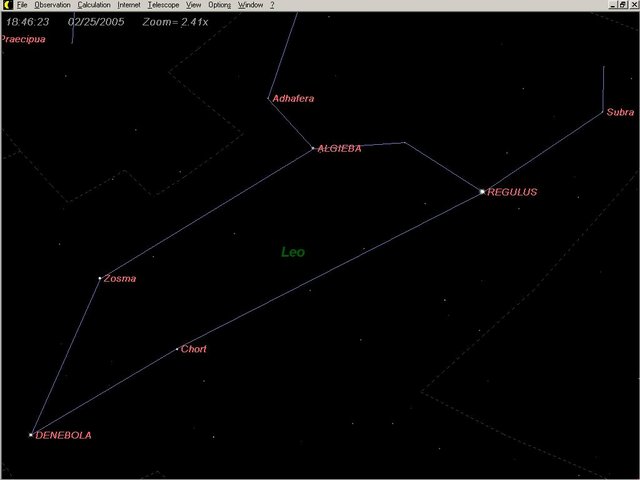Screen dimensions: 640x480
Task: Click the Adhafera star label
Action: 293,99
